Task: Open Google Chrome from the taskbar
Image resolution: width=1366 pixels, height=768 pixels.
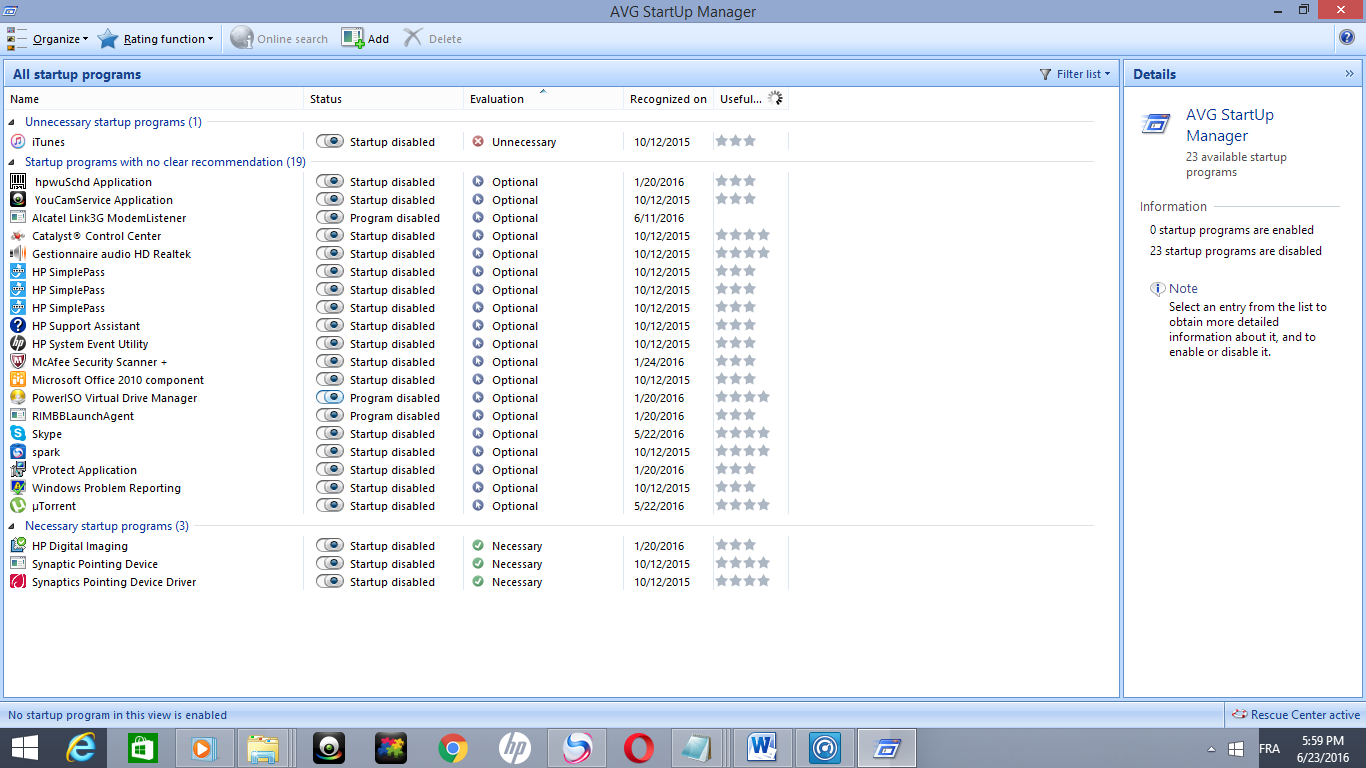Action: [x=453, y=748]
